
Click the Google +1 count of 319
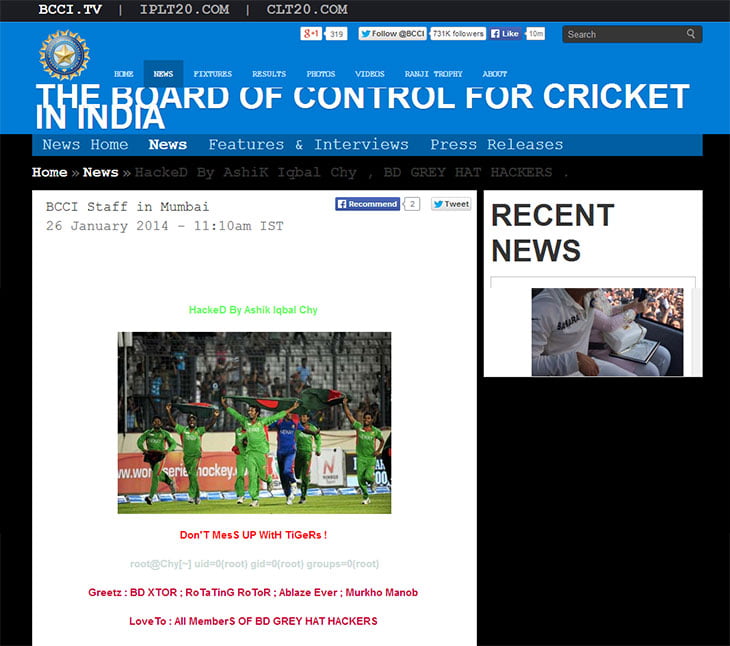(336, 34)
